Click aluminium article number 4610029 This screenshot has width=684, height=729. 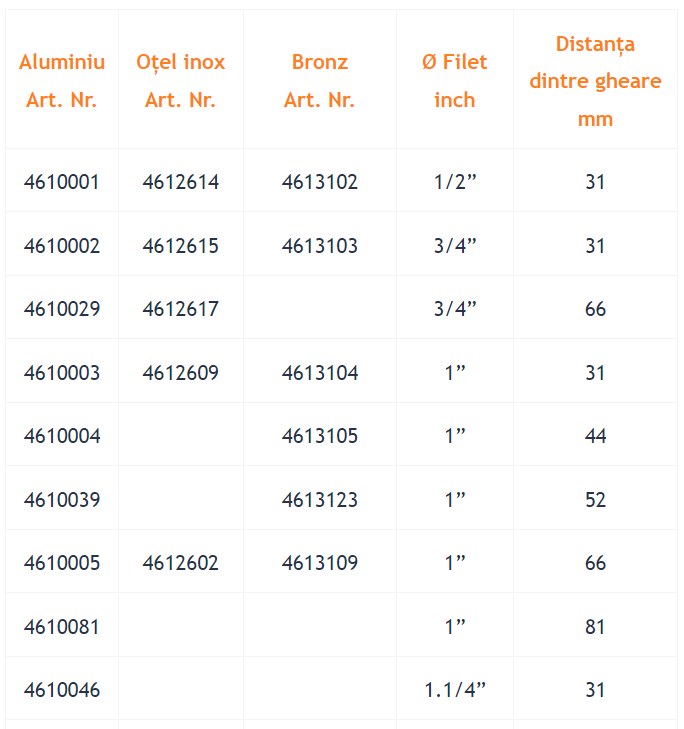click(62, 309)
